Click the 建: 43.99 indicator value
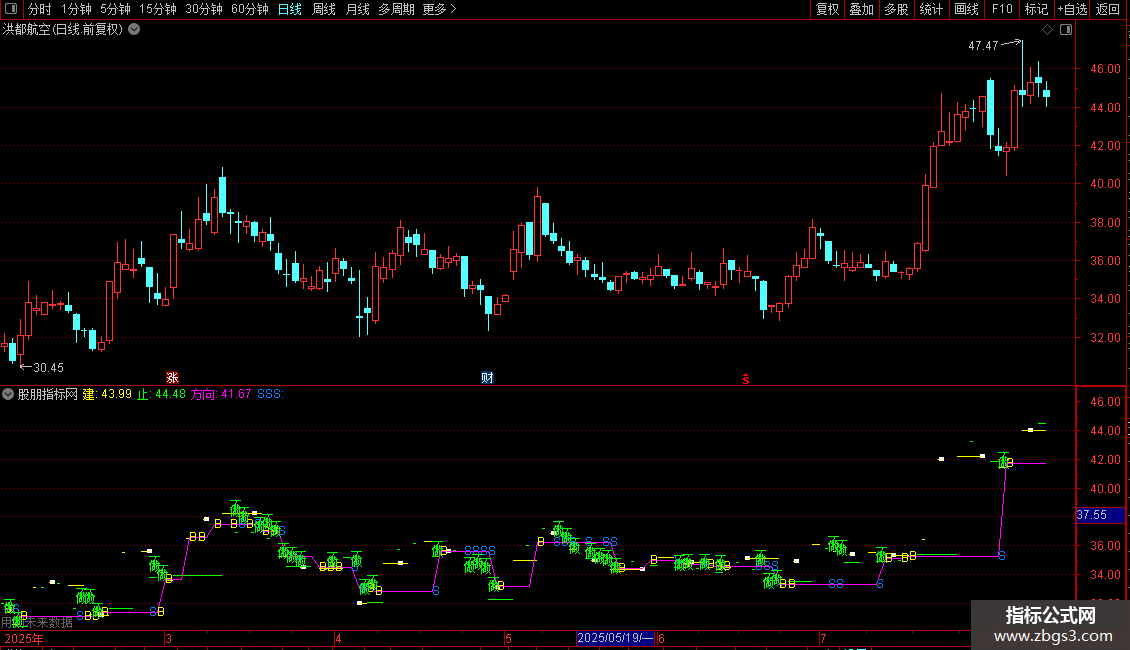Viewport: 1130px width, 650px height. click(x=107, y=394)
